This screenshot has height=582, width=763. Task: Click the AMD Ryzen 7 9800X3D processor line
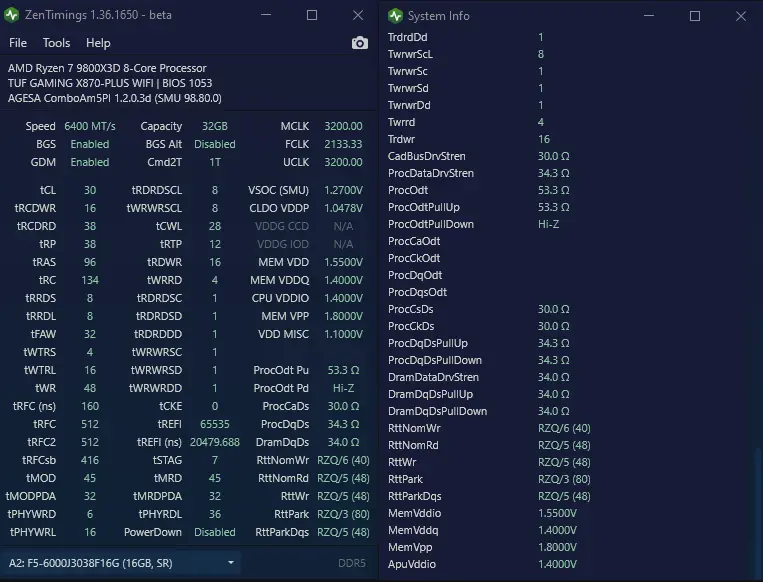pyautogui.click(x=107, y=68)
